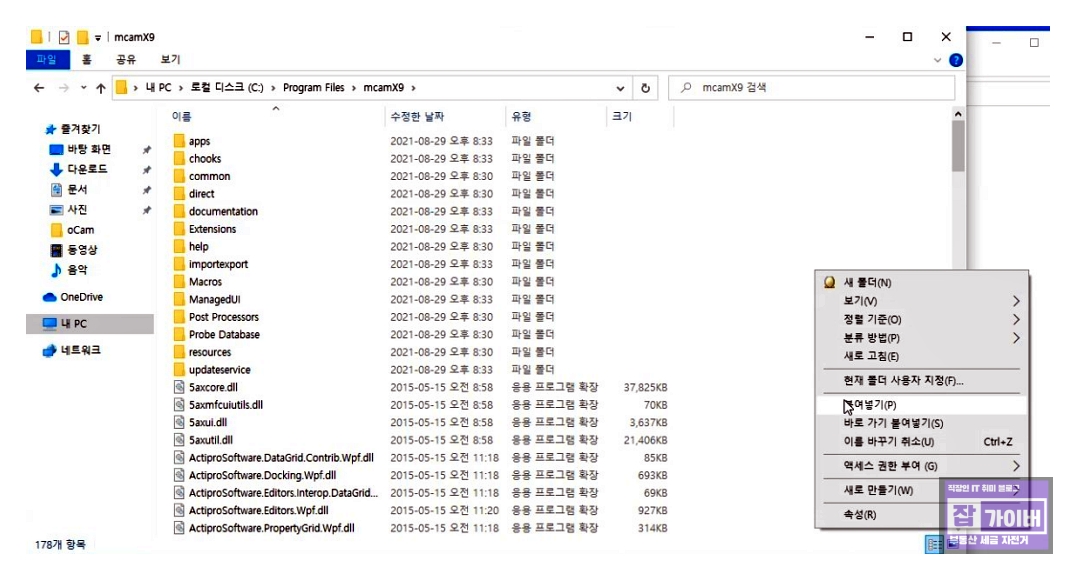Screen dimensions: 1076x580
Task: Click the scrollbar up arrow
Action: [958, 114]
